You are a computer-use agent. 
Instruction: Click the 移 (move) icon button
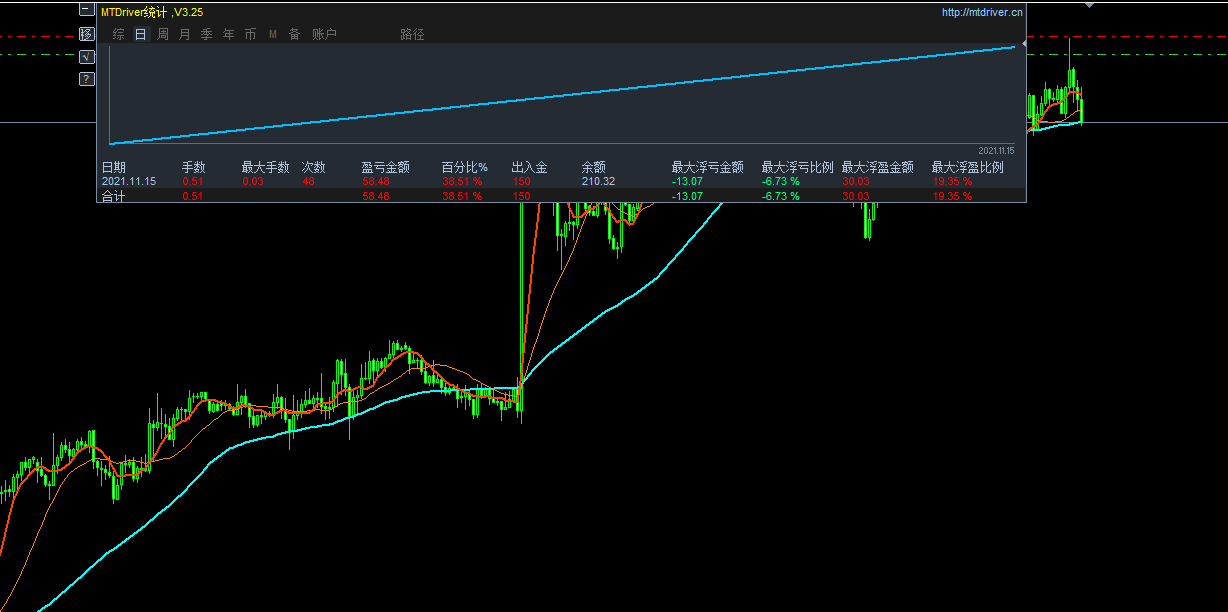(86, 34)
